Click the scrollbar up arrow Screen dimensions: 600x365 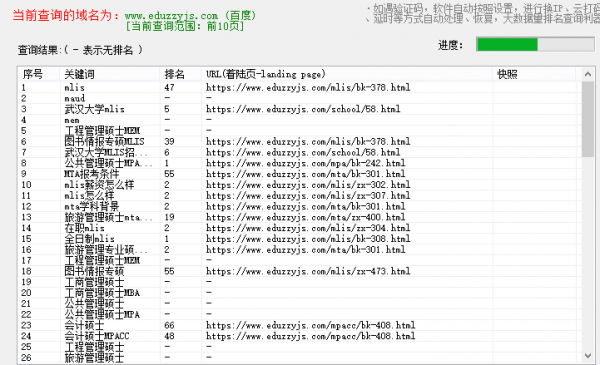point(588,74)
